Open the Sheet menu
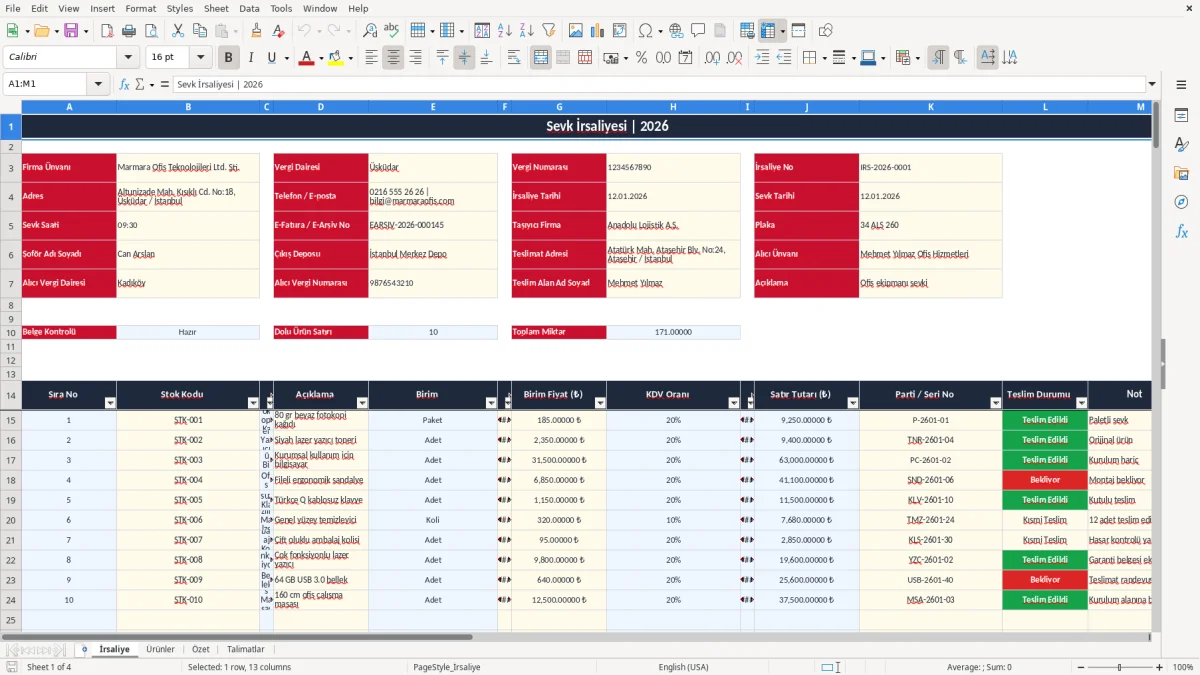This screenshot has width=1200, height=675. pos(216,8)
